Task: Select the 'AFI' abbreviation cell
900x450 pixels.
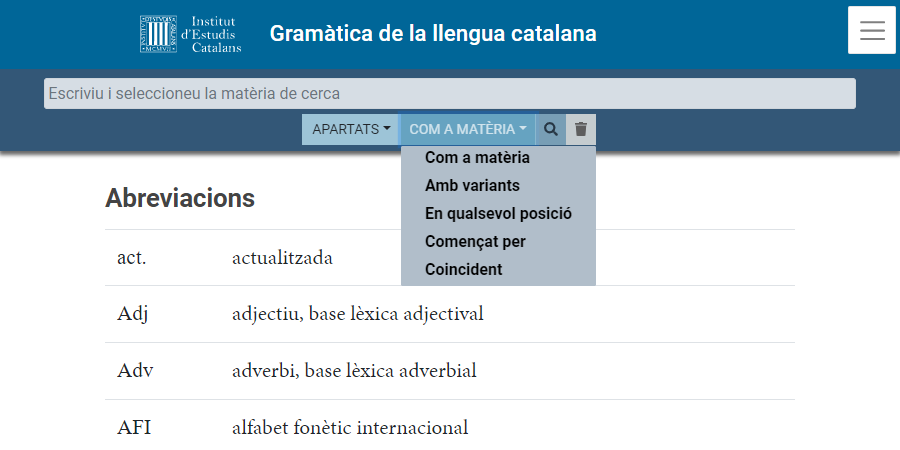Action: tap(134, 428)
